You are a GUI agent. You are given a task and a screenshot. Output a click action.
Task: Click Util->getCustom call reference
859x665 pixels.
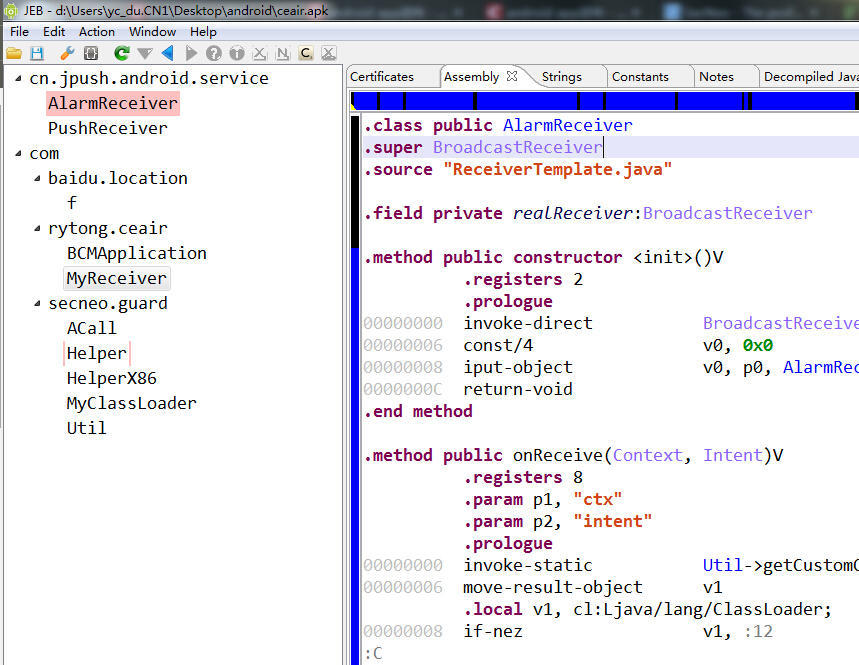click(781, 565)
